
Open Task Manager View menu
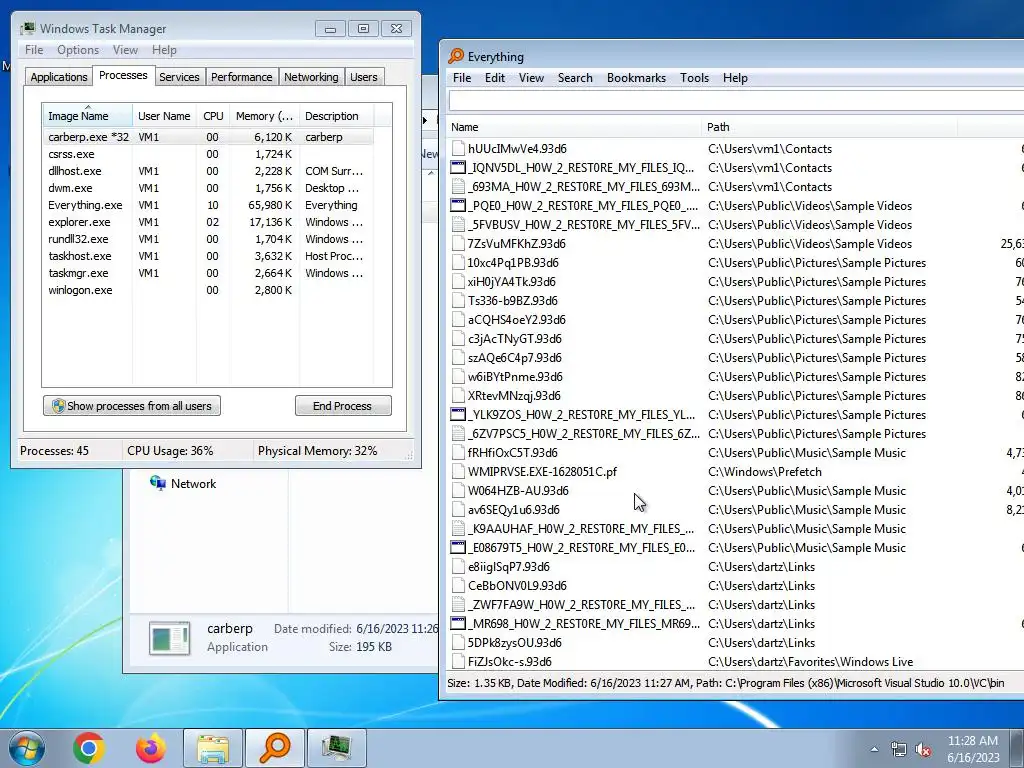[x=125, y=50]
